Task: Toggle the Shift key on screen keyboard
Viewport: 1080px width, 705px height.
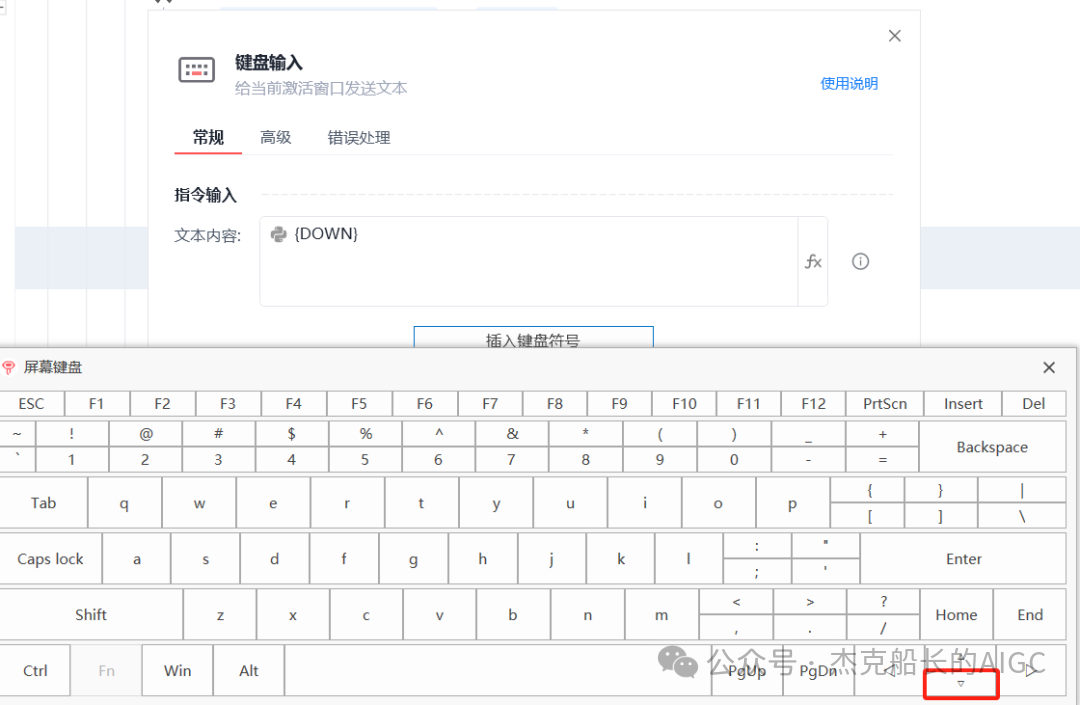Action: 91,614
